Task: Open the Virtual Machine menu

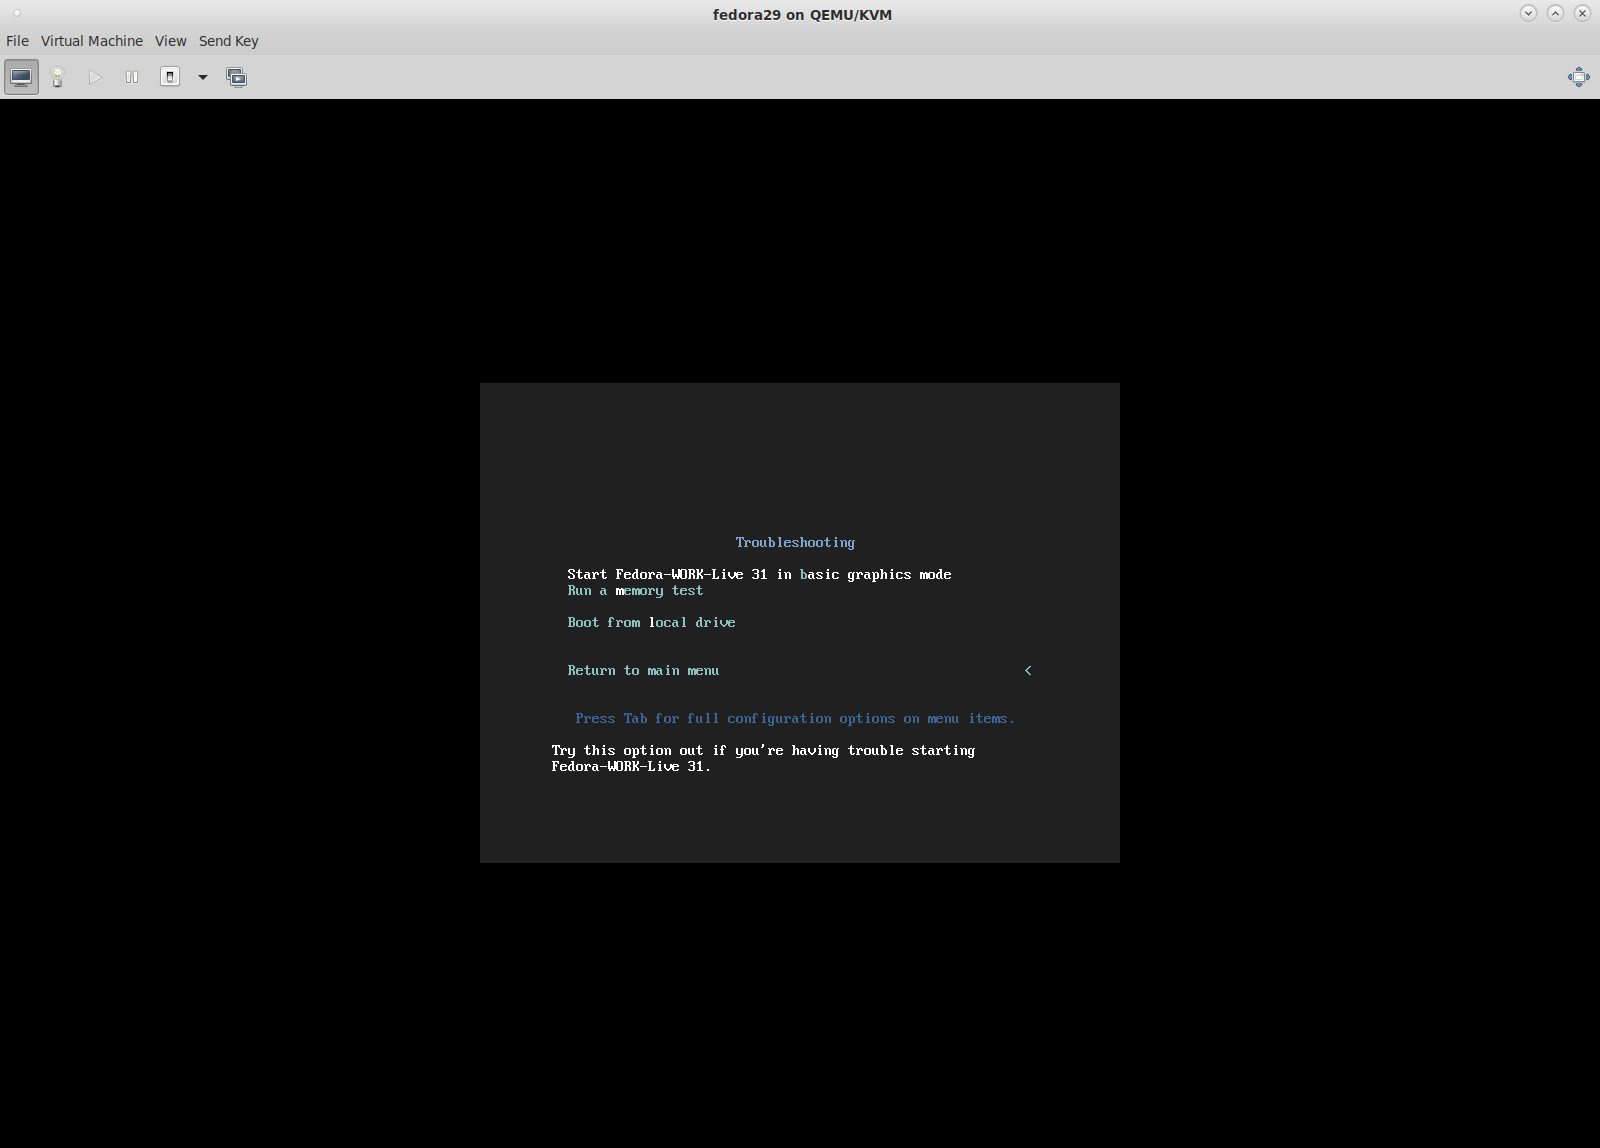Action: point(92,41)
